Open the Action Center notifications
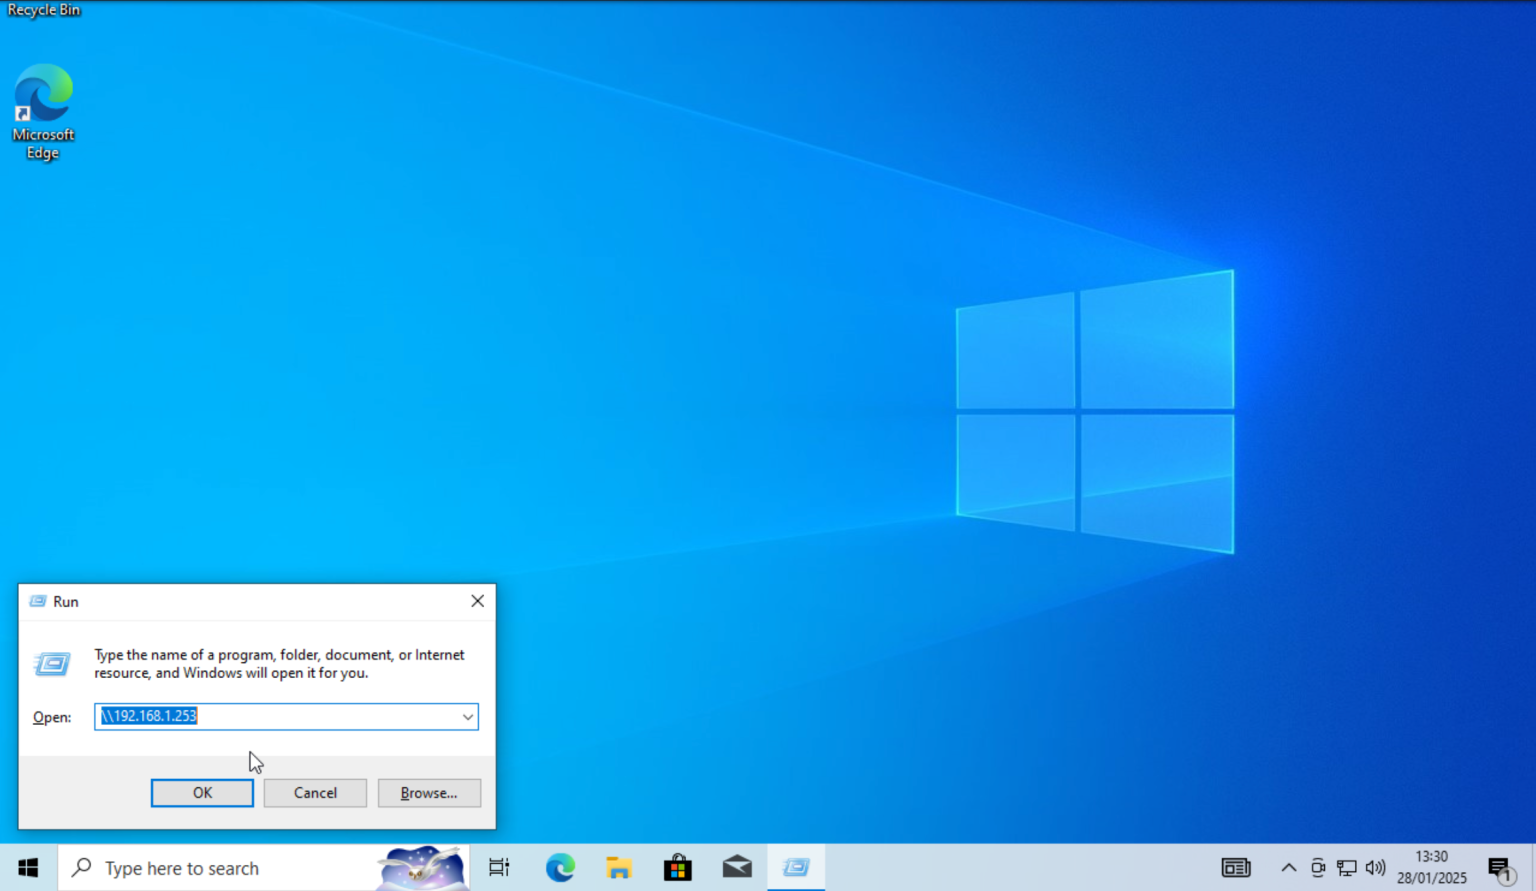The height and width of the screenshot is (891, 1536). (x=1501, y=868)
